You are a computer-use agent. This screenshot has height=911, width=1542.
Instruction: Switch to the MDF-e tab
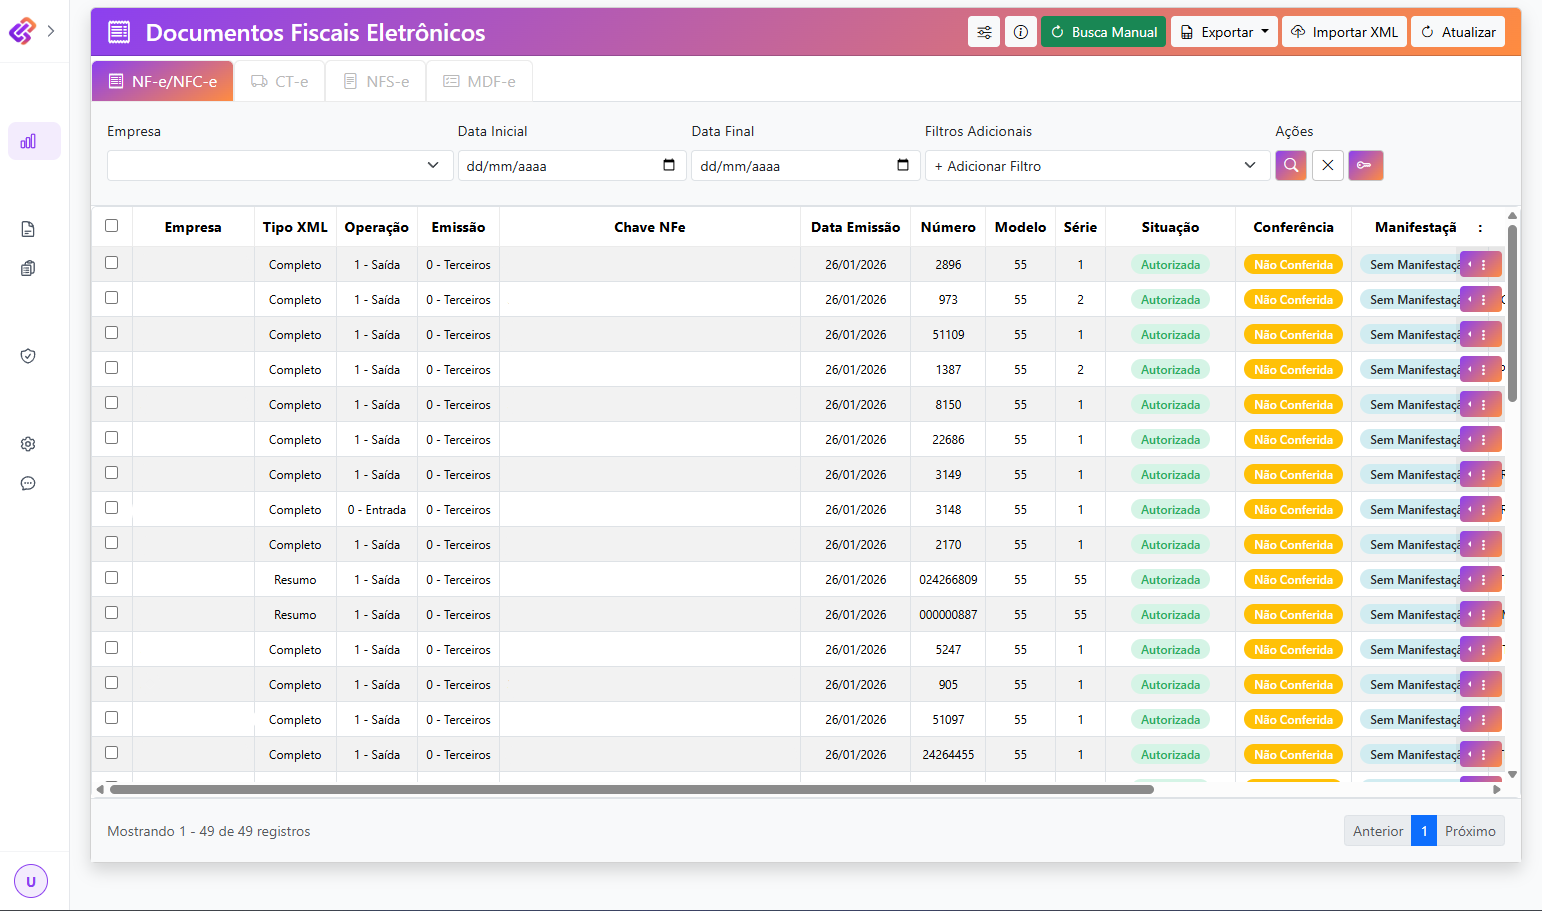point(480,81)
